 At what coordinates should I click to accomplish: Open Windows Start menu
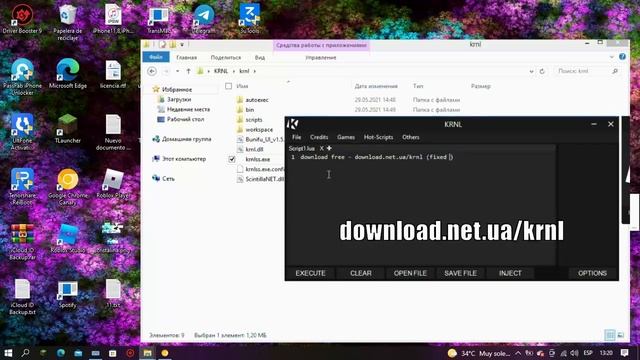[8, 353]
